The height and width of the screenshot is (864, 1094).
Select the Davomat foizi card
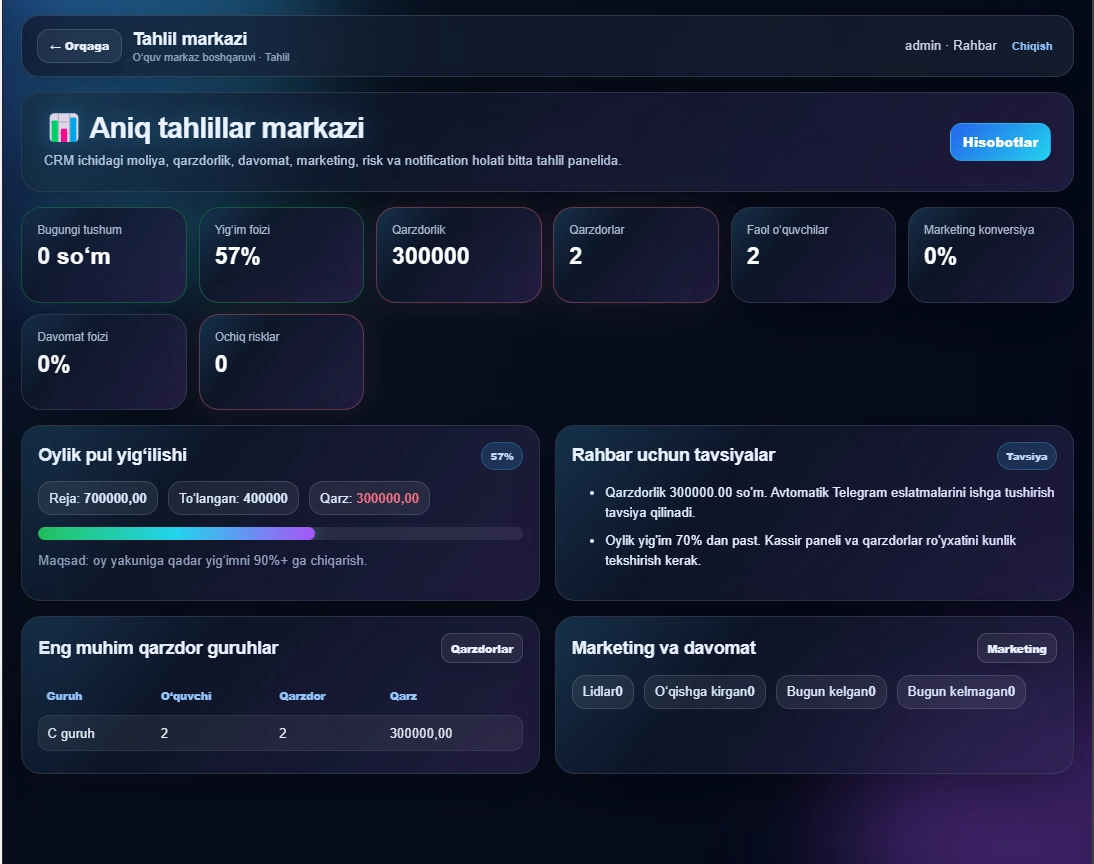tap(104, 362)
